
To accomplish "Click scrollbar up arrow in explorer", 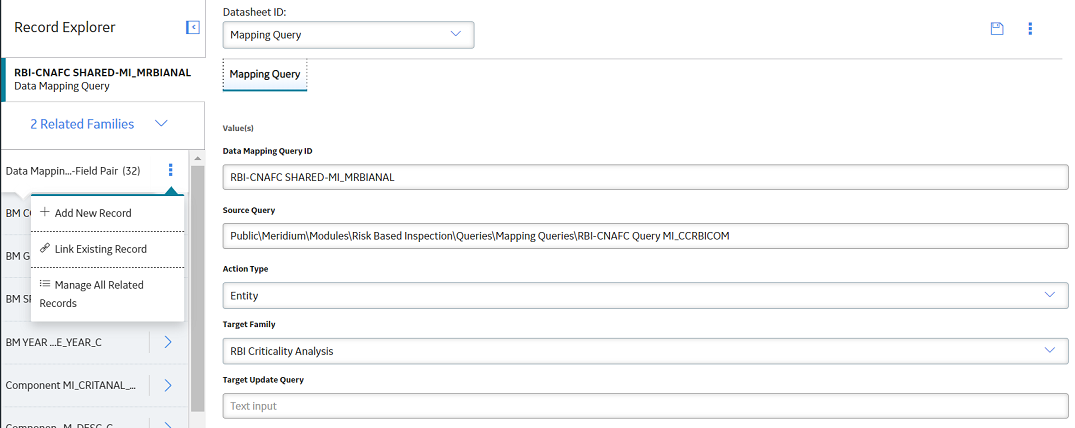I will (197, 158).
